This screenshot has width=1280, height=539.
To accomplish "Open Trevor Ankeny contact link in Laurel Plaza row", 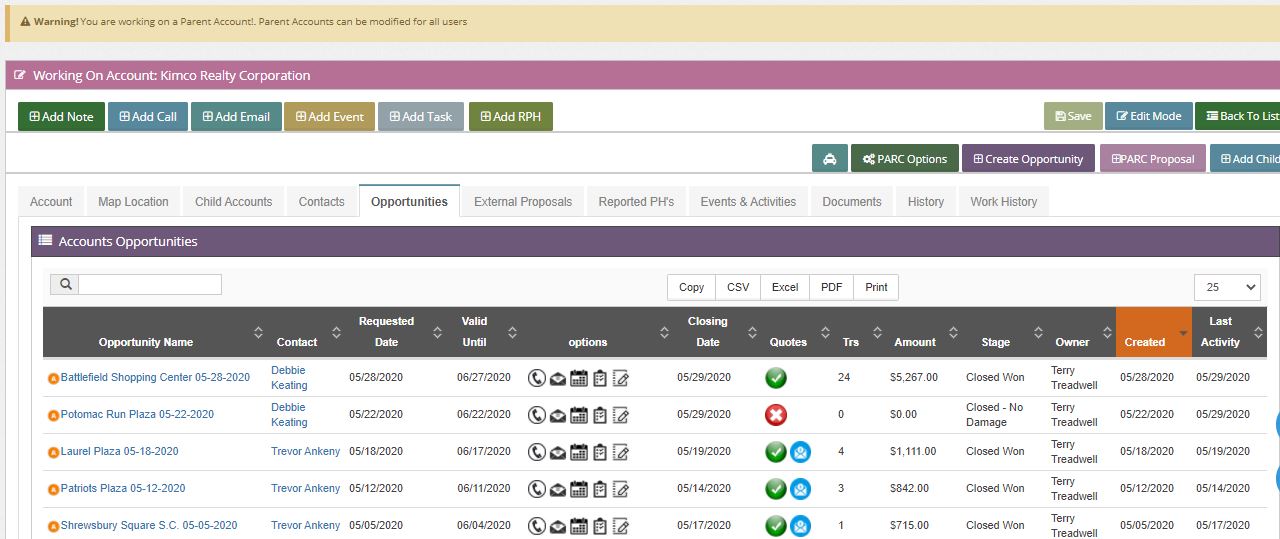I will click(305, 452).
